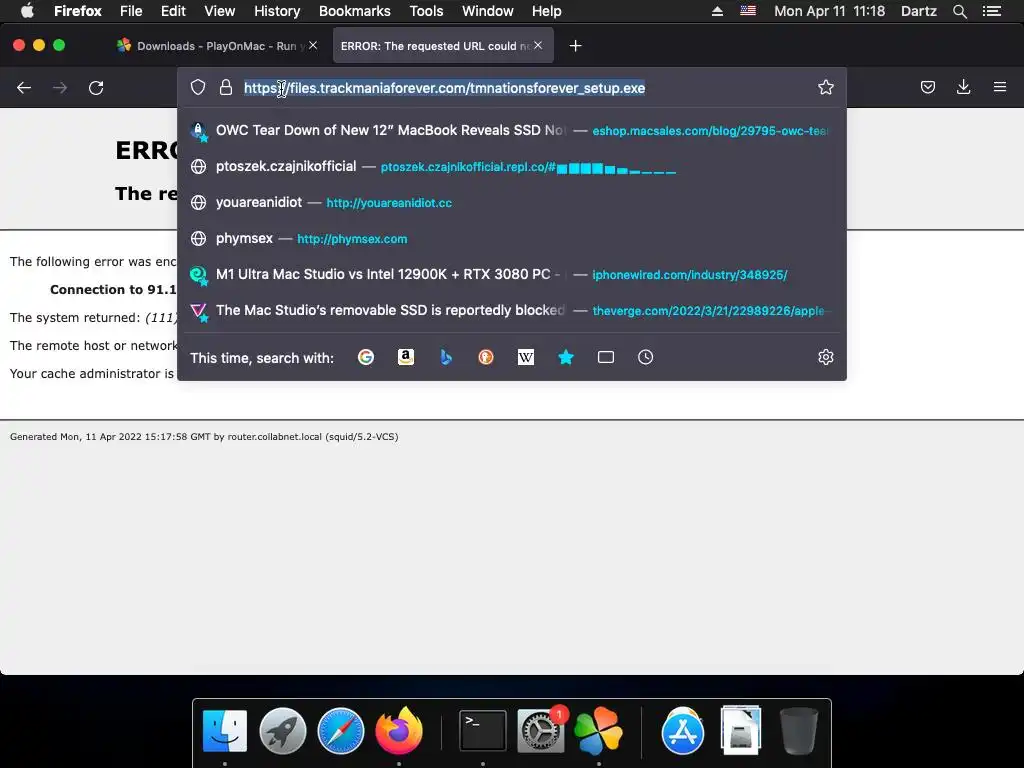This screenshot has height=768, width=1024.
Task: Launch Safari from the Dock
Action: [340, 731]
